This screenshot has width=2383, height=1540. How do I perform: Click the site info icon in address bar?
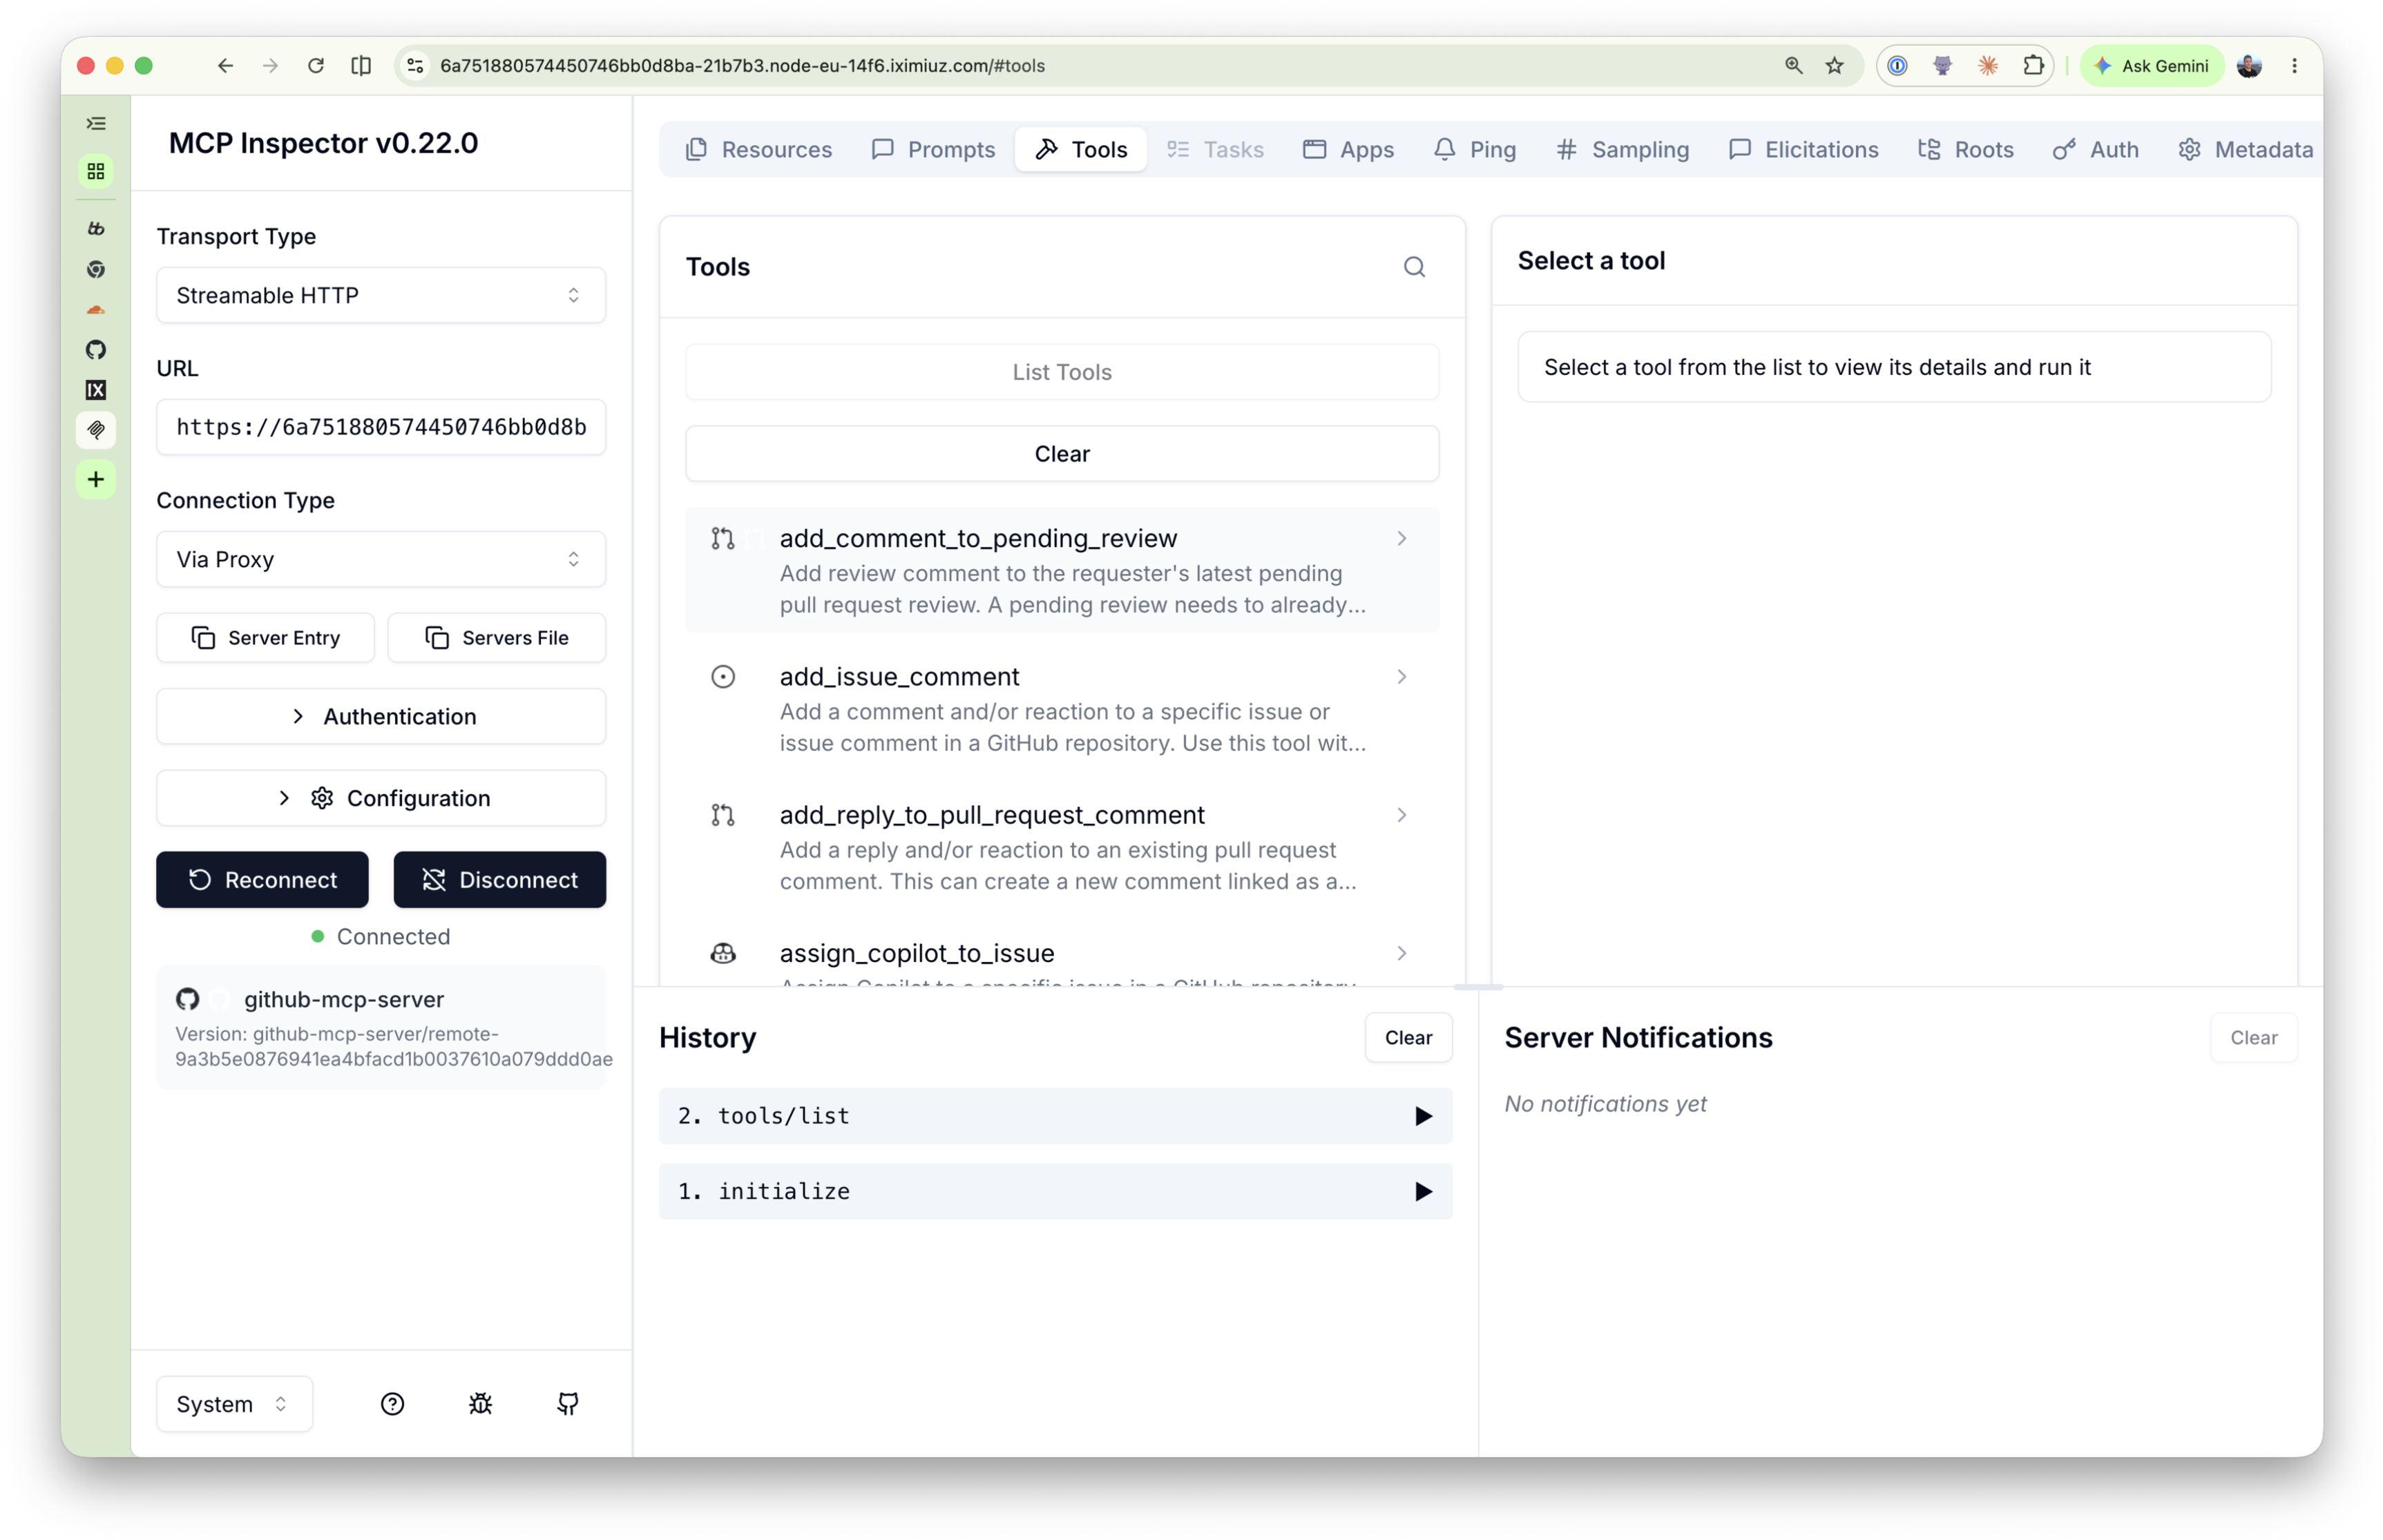pos(414,66)
